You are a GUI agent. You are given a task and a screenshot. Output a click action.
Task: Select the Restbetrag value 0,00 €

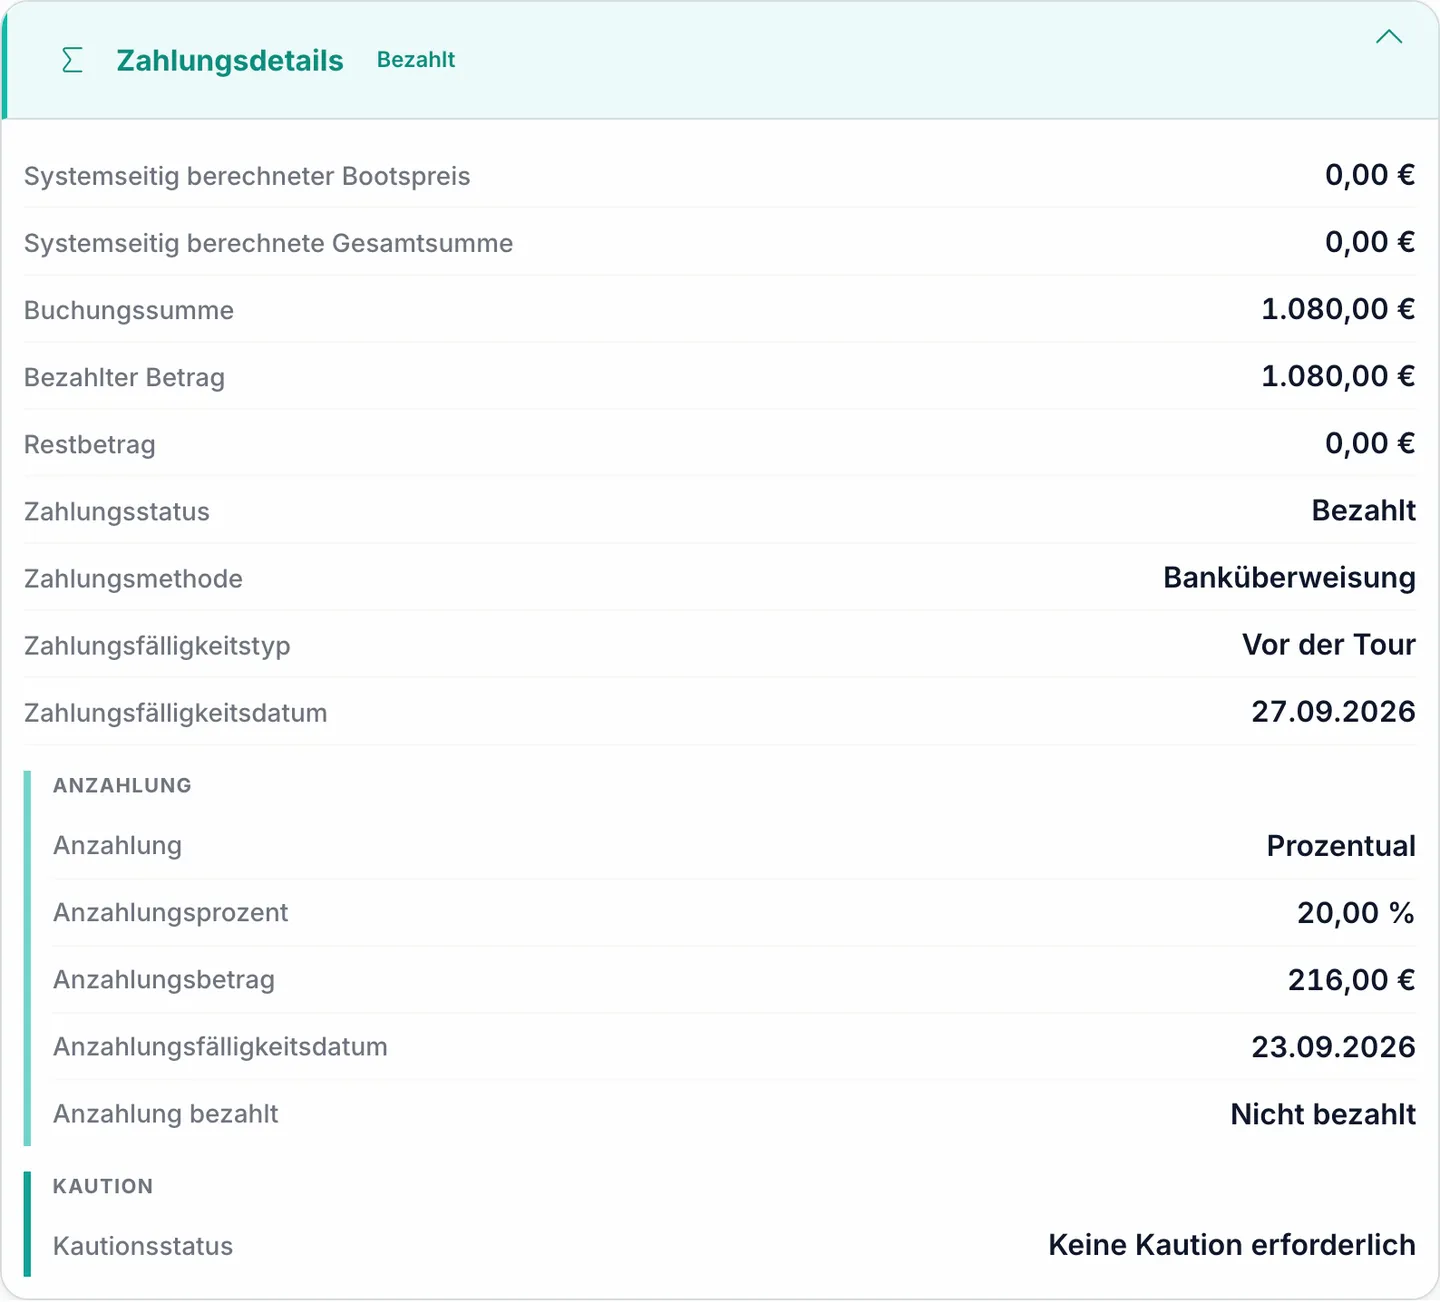1370,443
